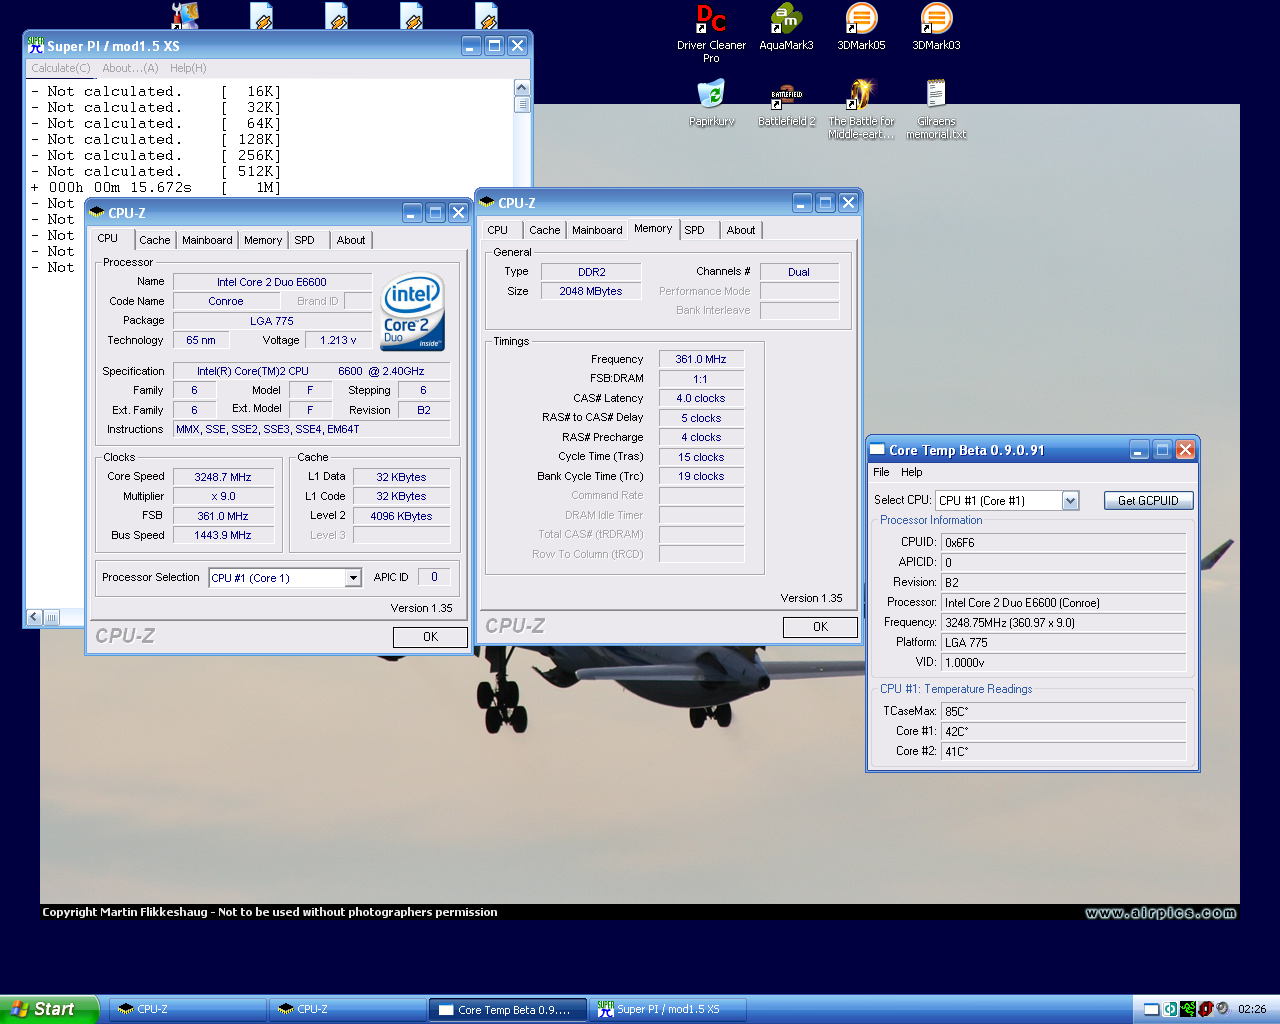Click the CAS# Latency value 4.0 clocks
The width and height of the screenshot is (1280, 1024).
tap(701, 398)
